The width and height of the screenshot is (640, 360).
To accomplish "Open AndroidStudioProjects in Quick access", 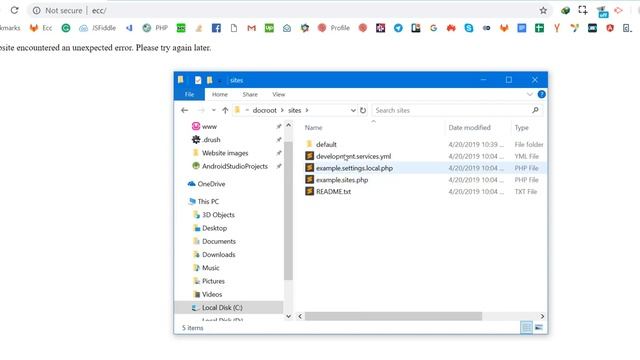I will click(x=235, y=166).
